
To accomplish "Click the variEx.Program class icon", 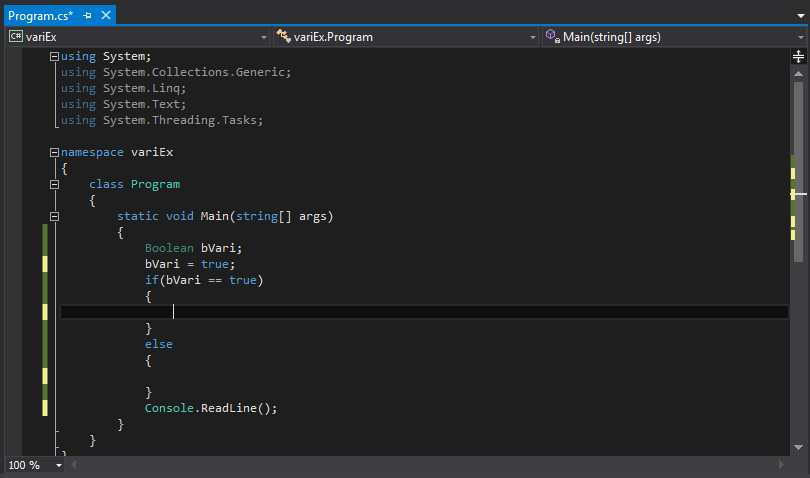I will tap(283, 36).
